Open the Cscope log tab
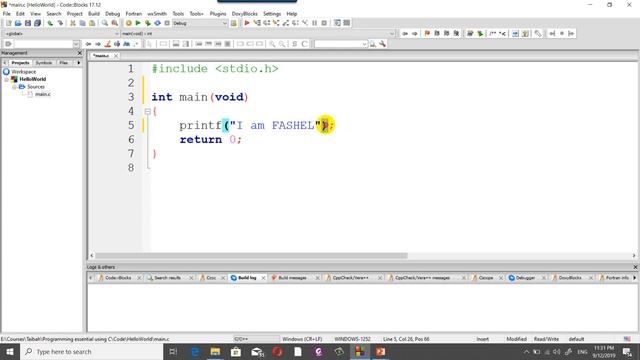Image resolution: width=640 pixels, height=360 pixels. tap(485, 278)
